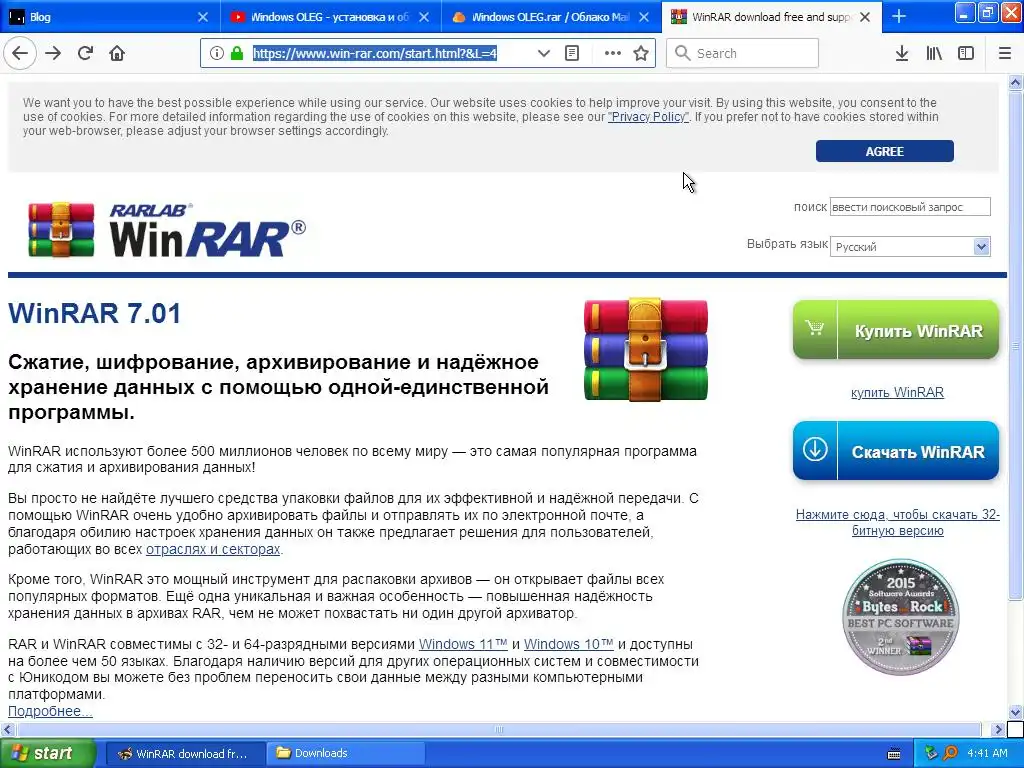The height and width of the screenshot is (768, 1024).
Task: Click the RARLAB WinRAR logo
Action: tap(167, 230)
